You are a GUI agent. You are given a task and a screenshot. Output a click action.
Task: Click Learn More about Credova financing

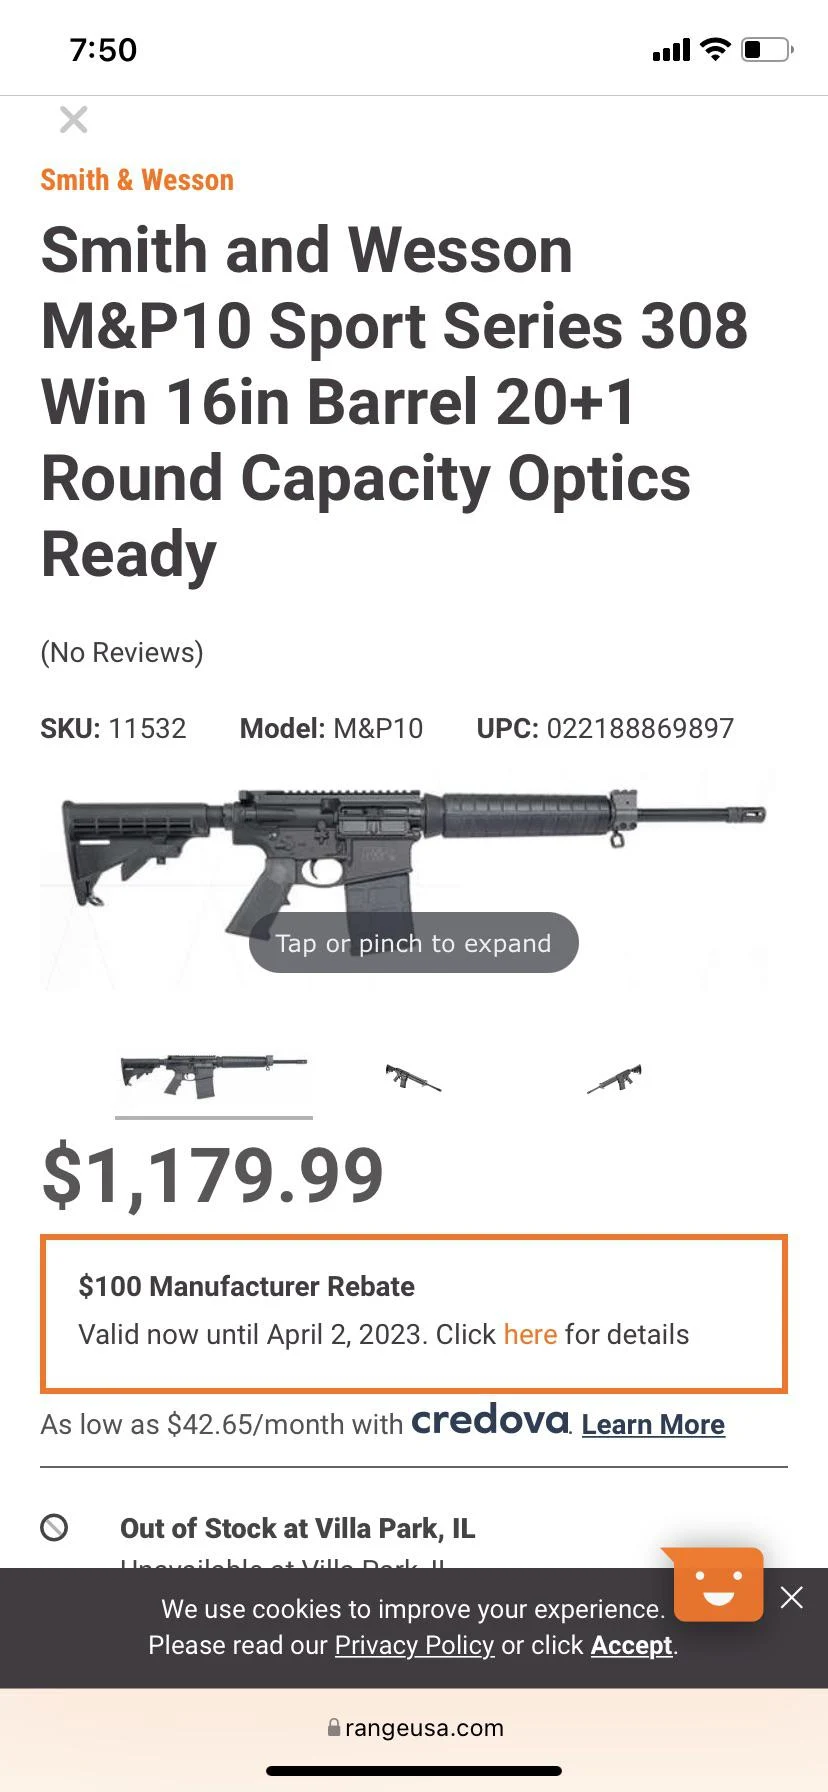pos(652,1424)
